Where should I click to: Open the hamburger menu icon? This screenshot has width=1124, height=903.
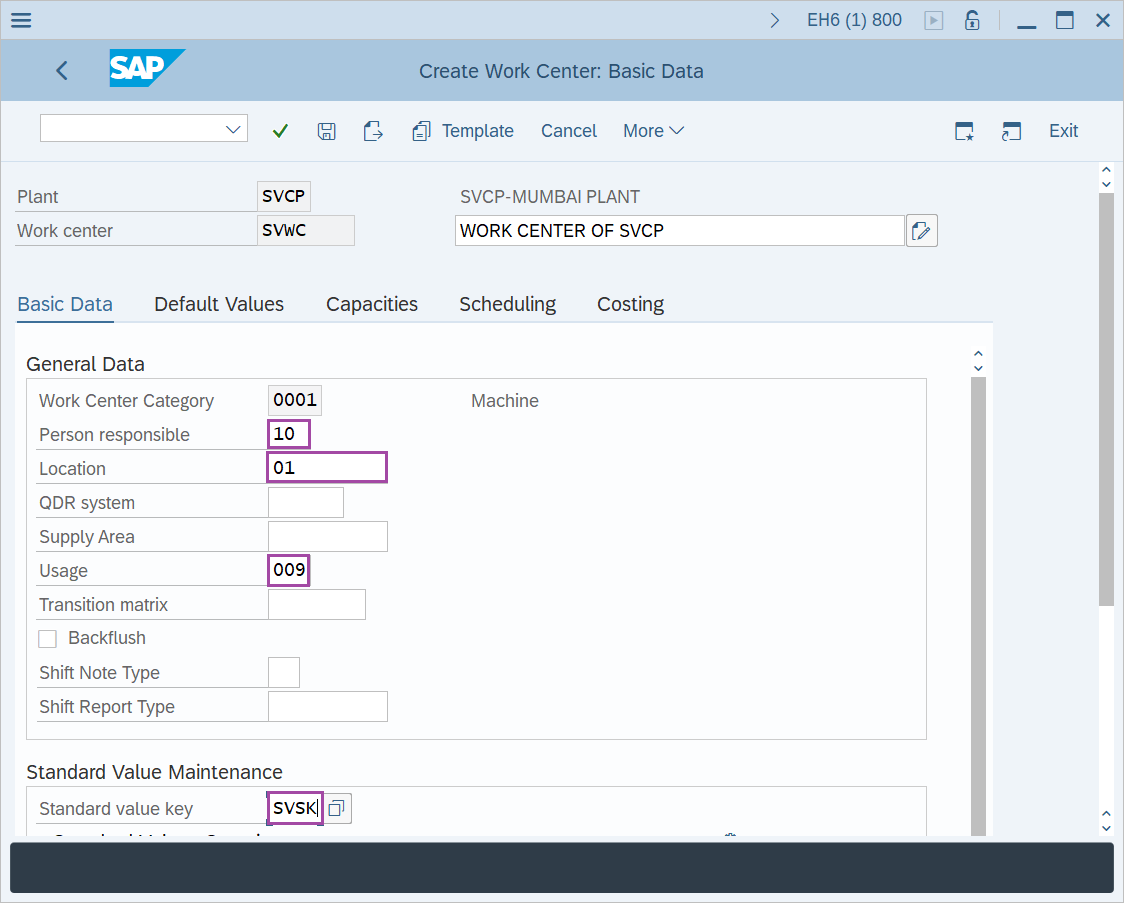[x=20, y=20]
